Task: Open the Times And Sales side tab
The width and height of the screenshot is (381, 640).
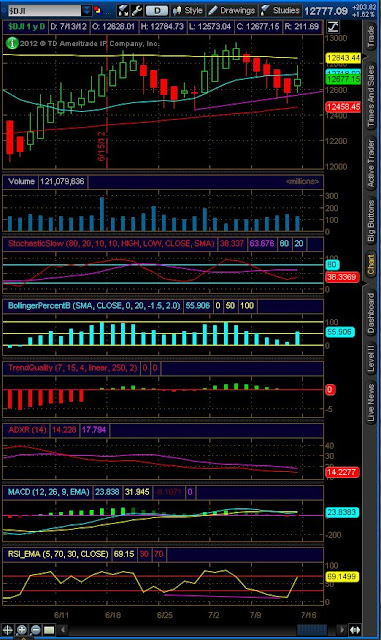Action: (x=371, y=96)
